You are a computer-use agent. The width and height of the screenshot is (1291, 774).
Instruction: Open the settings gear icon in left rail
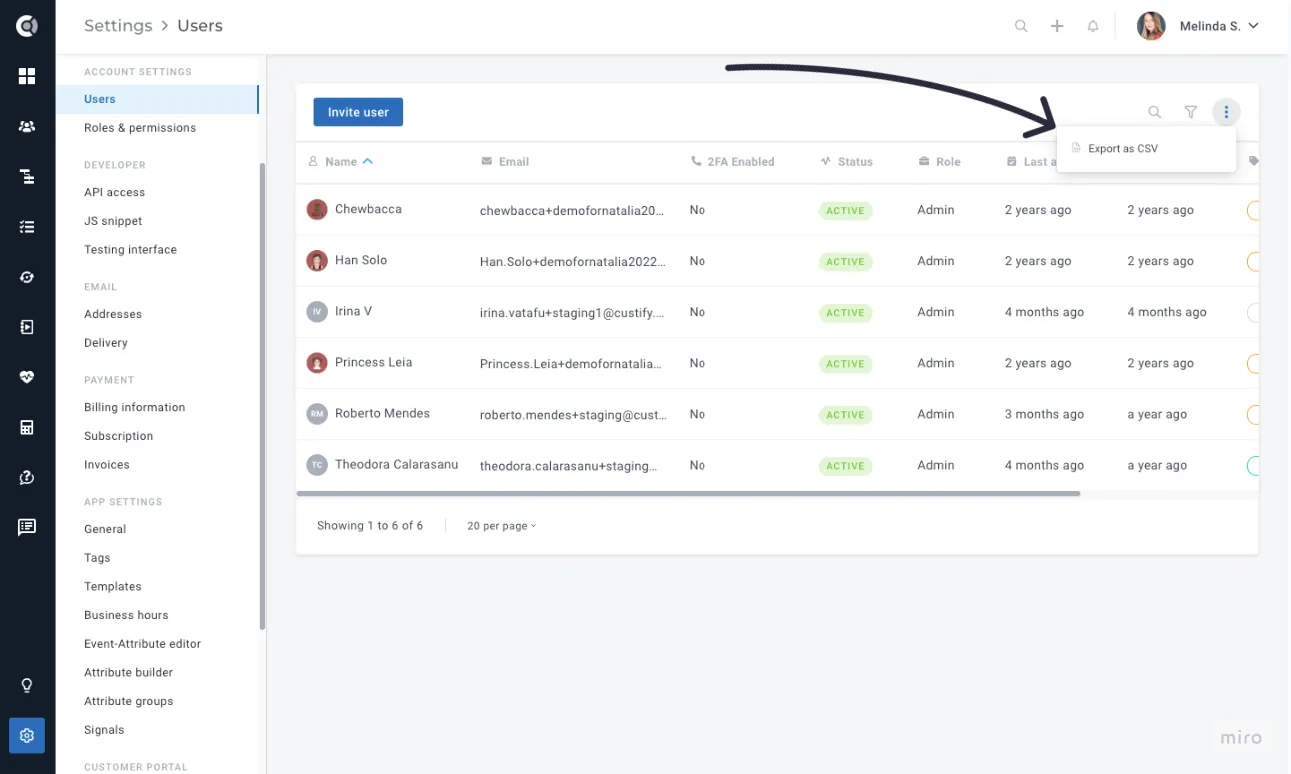point(27,736)
